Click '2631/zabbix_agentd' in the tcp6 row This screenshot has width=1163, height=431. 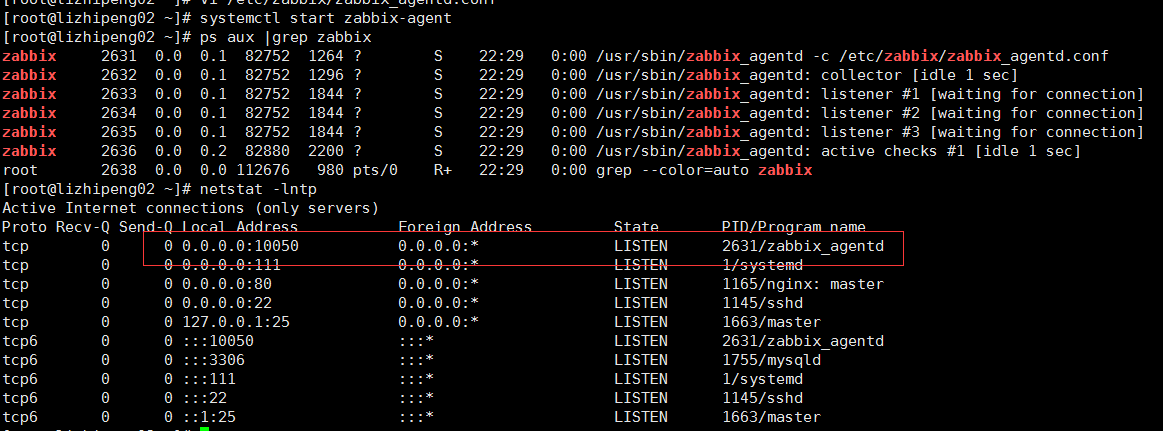coord(803,340)
